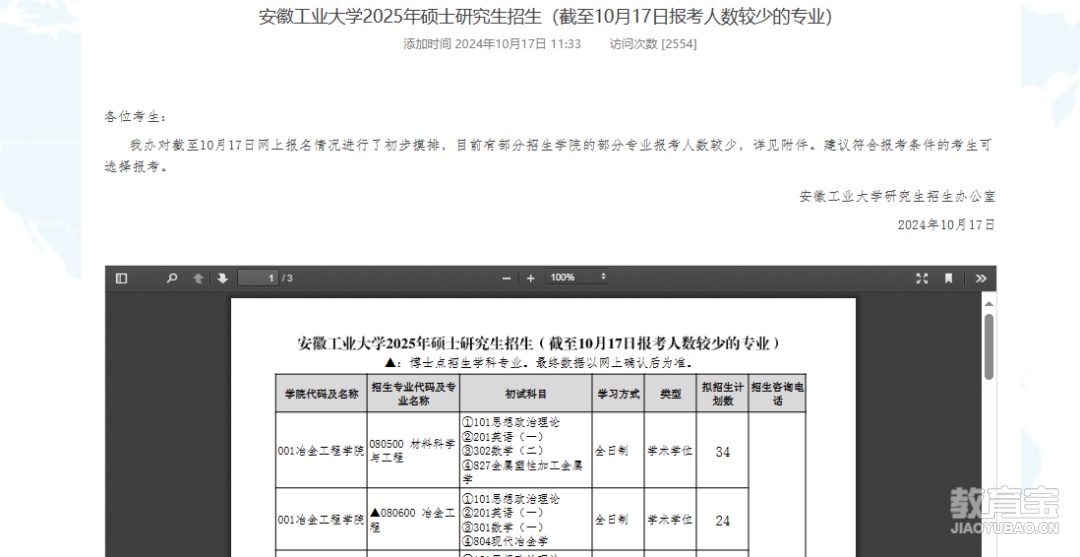Click the '类型' column header
The height and width of the screenshot is (557, 1080).
pyautogui.click(x=670, y=394)
